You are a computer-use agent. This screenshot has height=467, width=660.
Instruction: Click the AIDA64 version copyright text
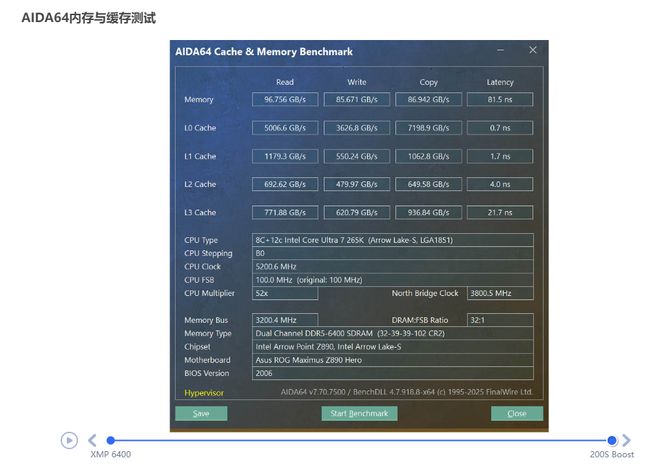(407, 392)
